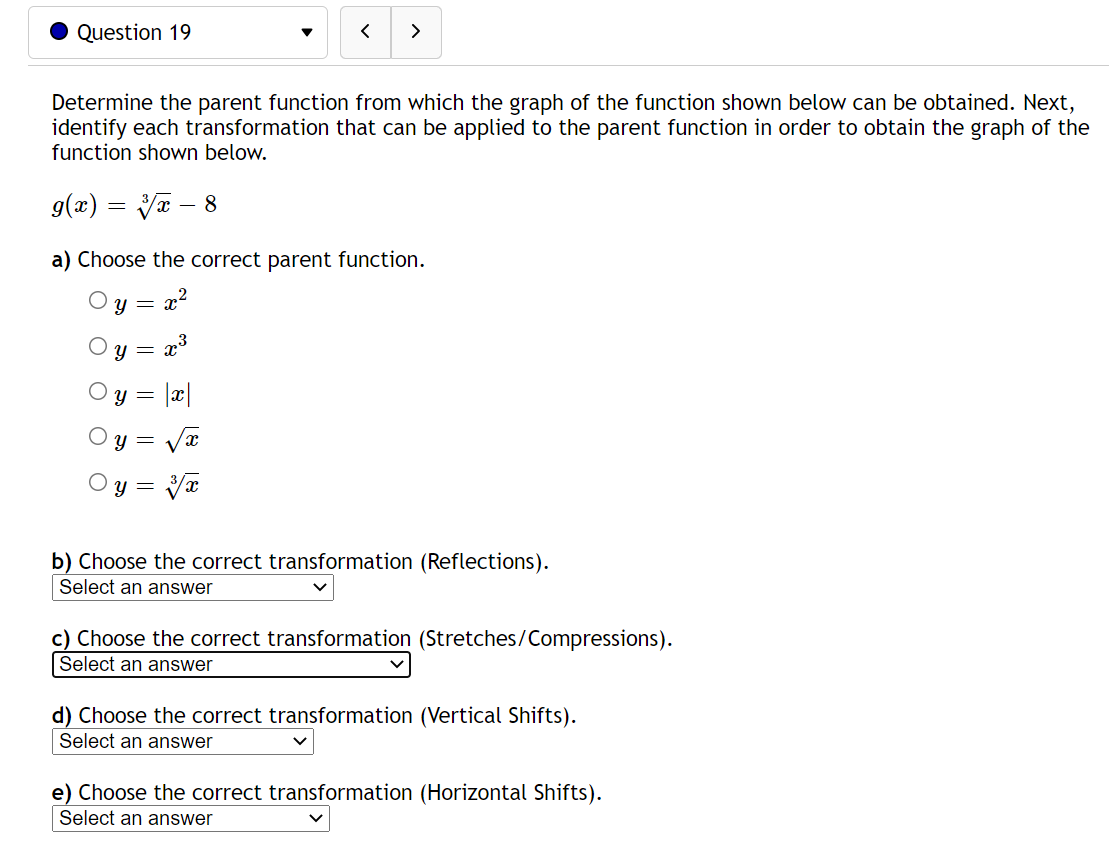The width and height of the screenshot is (1109, 849).
Task: Choose the absolute value parent function option
Action: [x=98, y=390]
